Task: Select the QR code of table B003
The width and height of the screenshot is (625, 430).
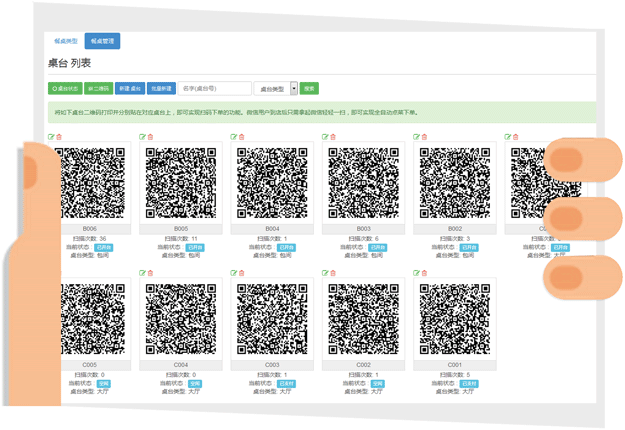Action: click(x=364, y=183)
